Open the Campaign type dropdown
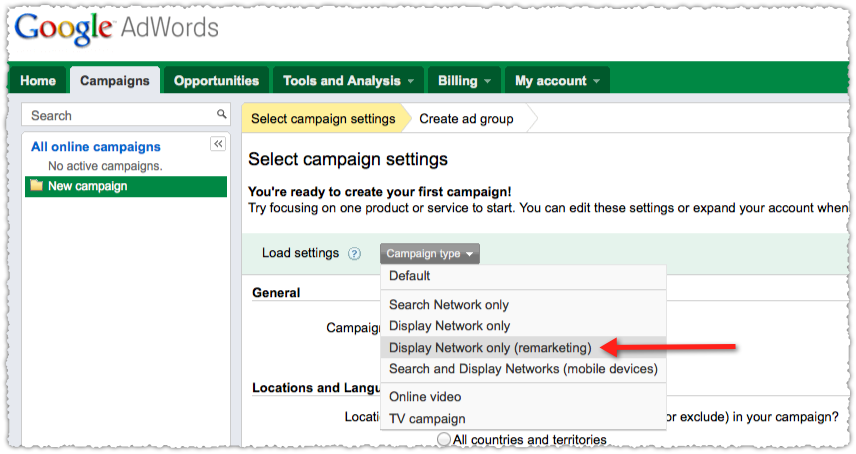Screen dimensions: 856x454 [430, 254]
